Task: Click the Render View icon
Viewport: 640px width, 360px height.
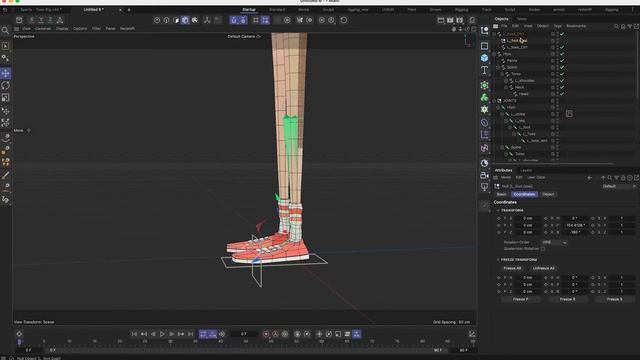Action: coord(440,20)
